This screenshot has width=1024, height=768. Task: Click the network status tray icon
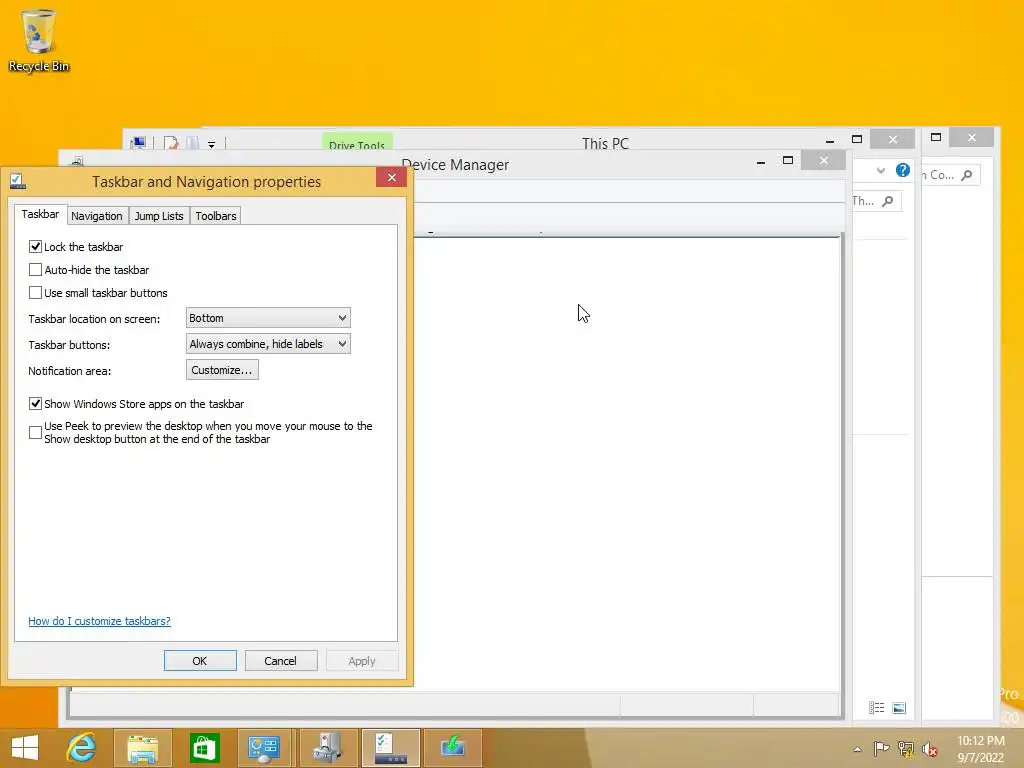pyautogui.click(x=906, y=749)
